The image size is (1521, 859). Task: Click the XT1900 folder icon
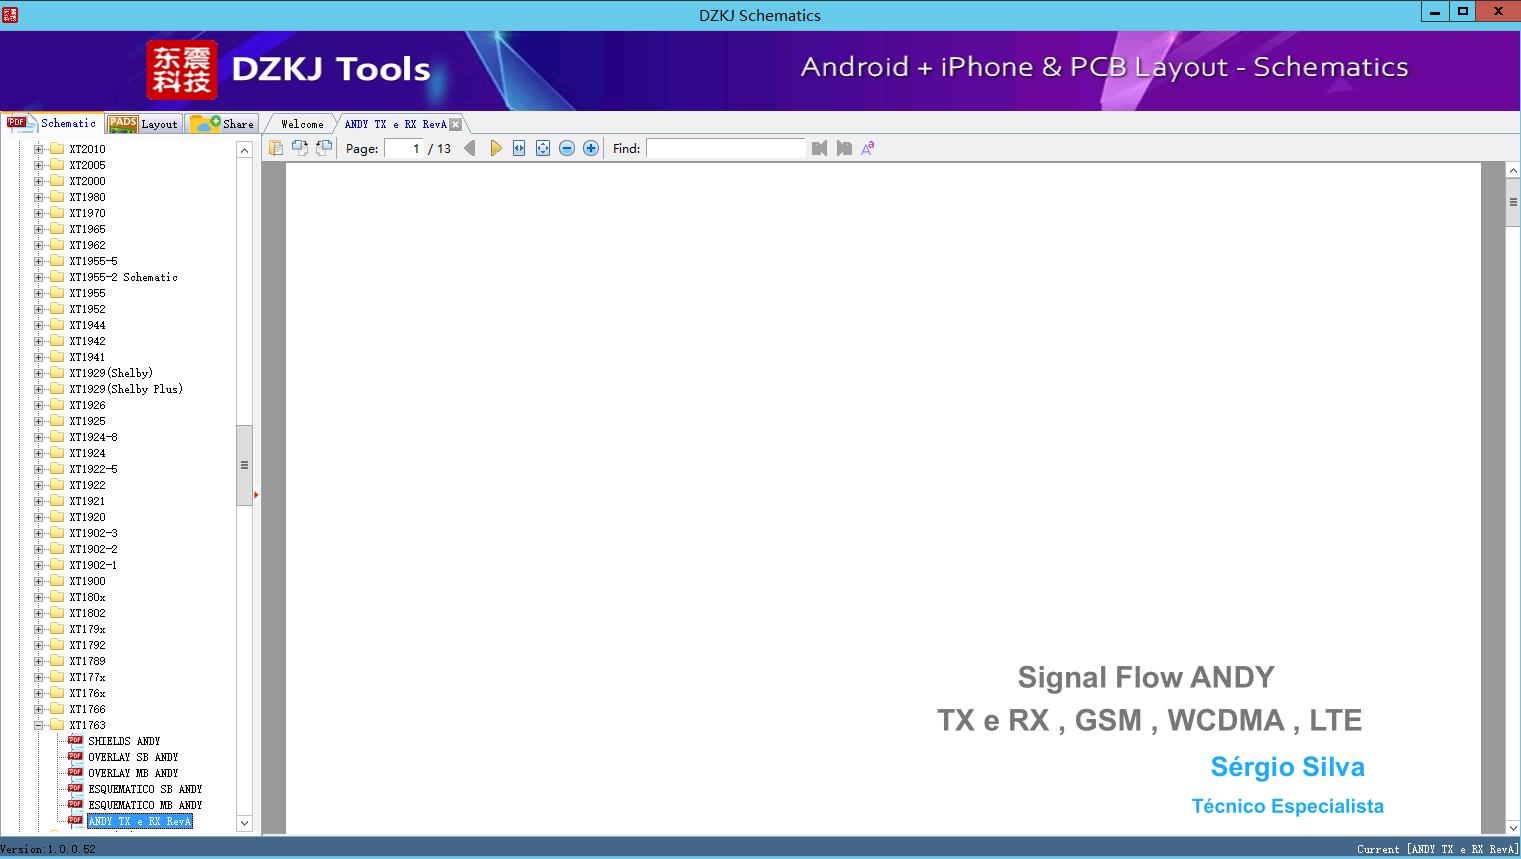click(x=57, y=581)
